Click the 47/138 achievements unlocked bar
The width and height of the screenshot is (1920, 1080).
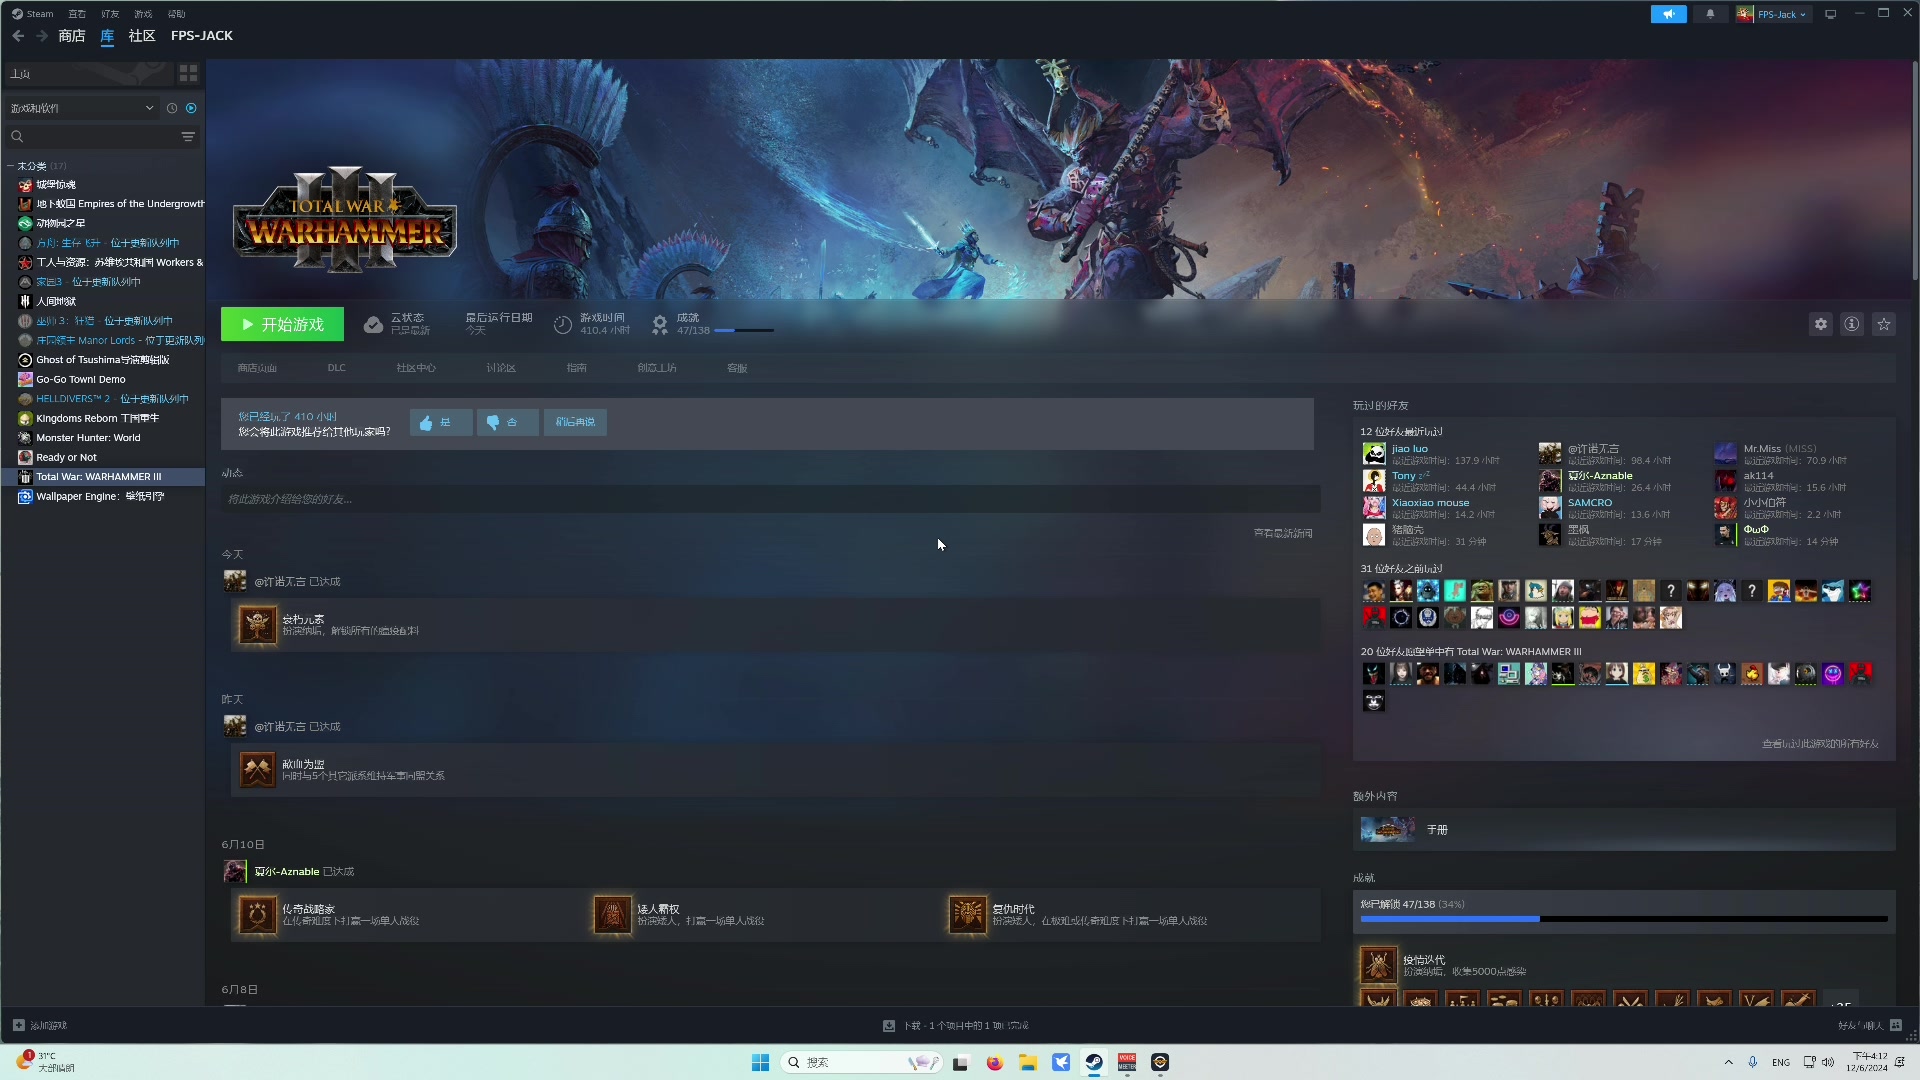1624,918
